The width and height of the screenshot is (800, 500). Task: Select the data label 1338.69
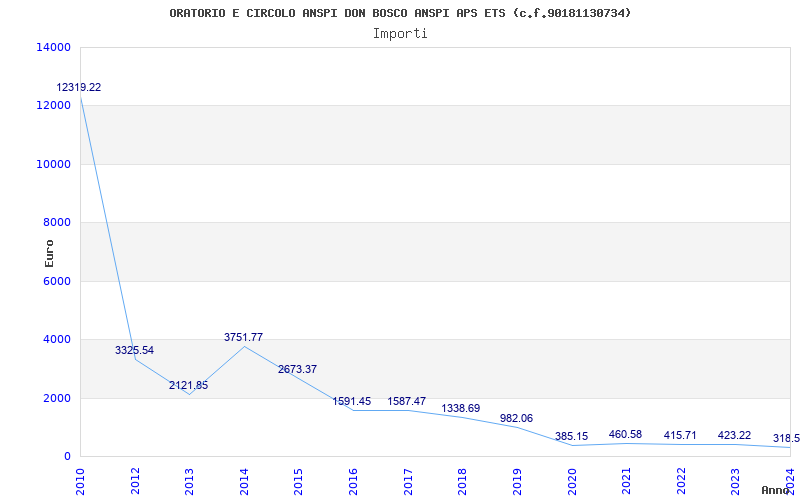[461, 408]
